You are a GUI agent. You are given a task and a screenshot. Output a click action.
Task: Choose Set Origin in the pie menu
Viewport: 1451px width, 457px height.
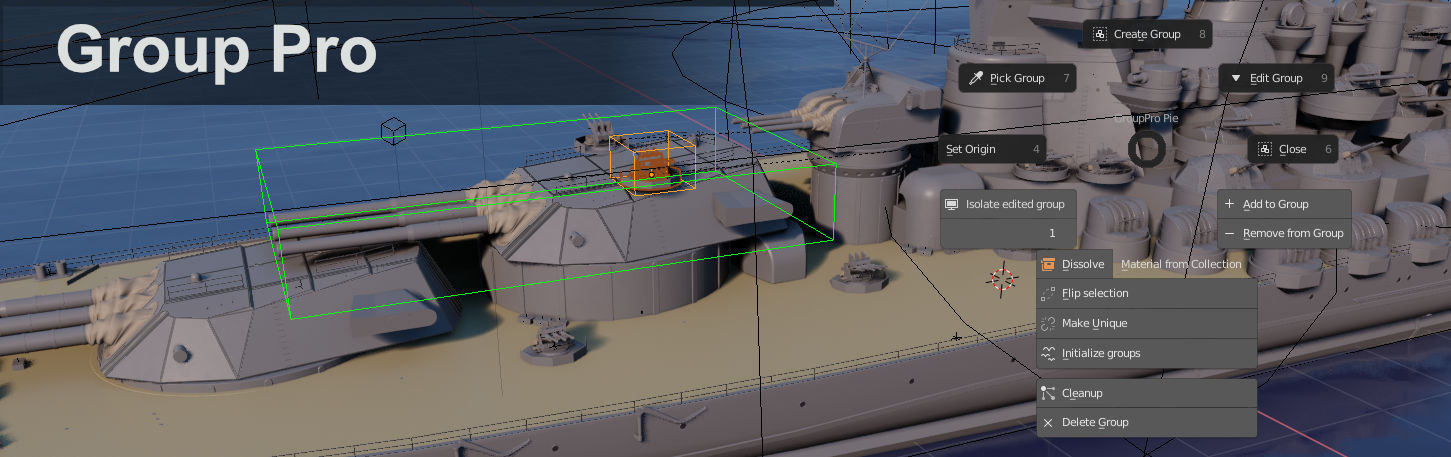pyautogui.click(x=993, y=149)
